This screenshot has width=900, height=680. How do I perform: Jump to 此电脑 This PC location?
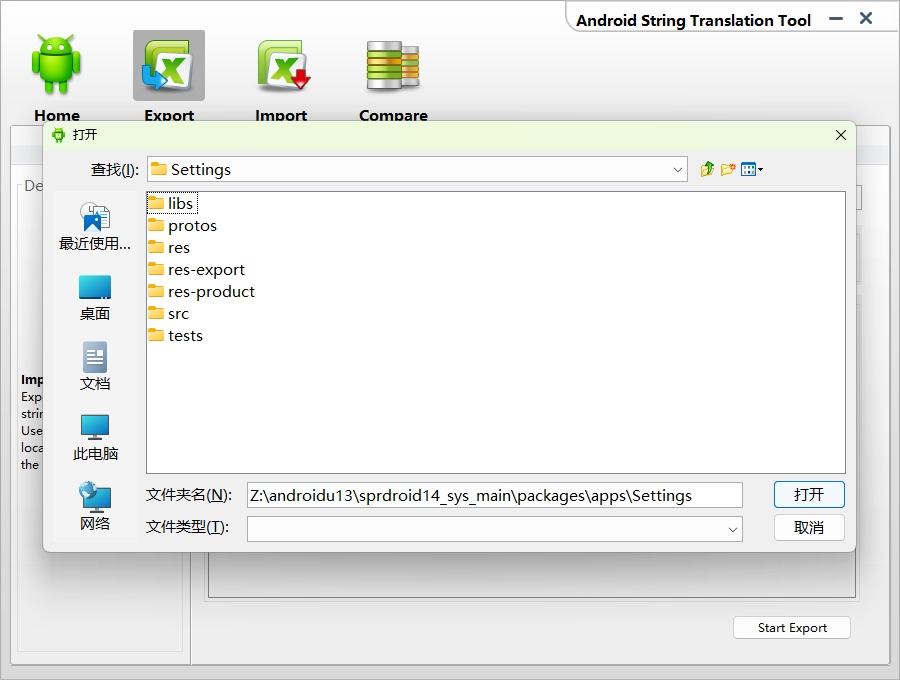95,437
